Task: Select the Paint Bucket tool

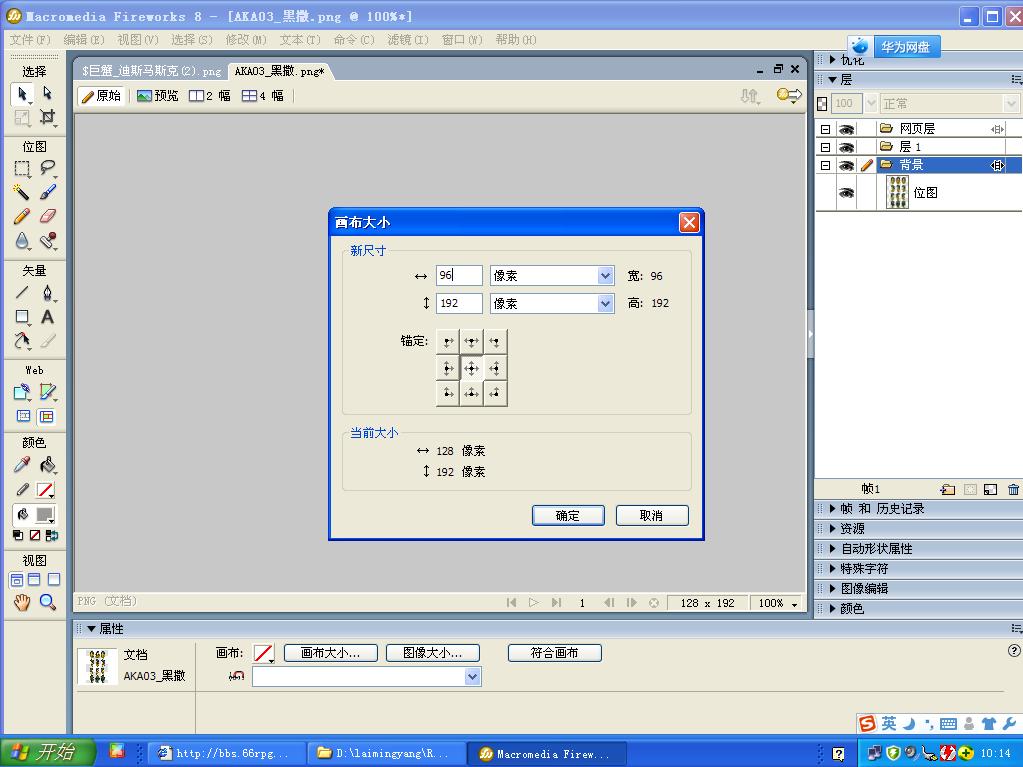Action: coord(48,465)
